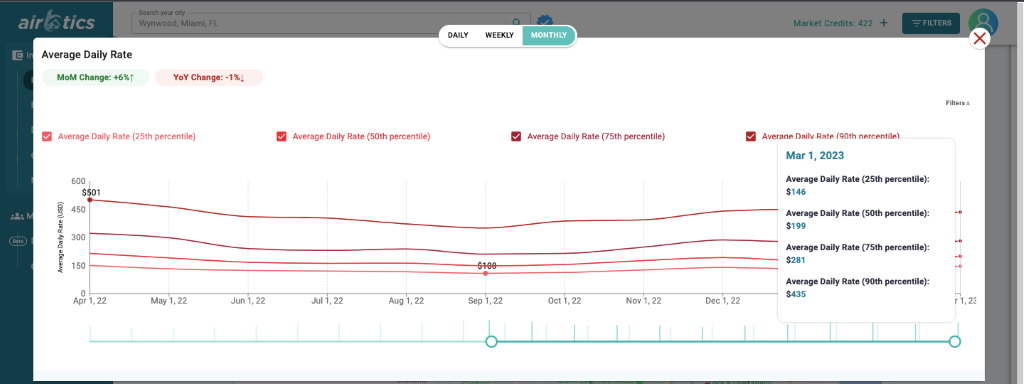Select the MONTHLY view tab
The height and width of the screenshot is (384, 1024).
click(x=549, y=35)
